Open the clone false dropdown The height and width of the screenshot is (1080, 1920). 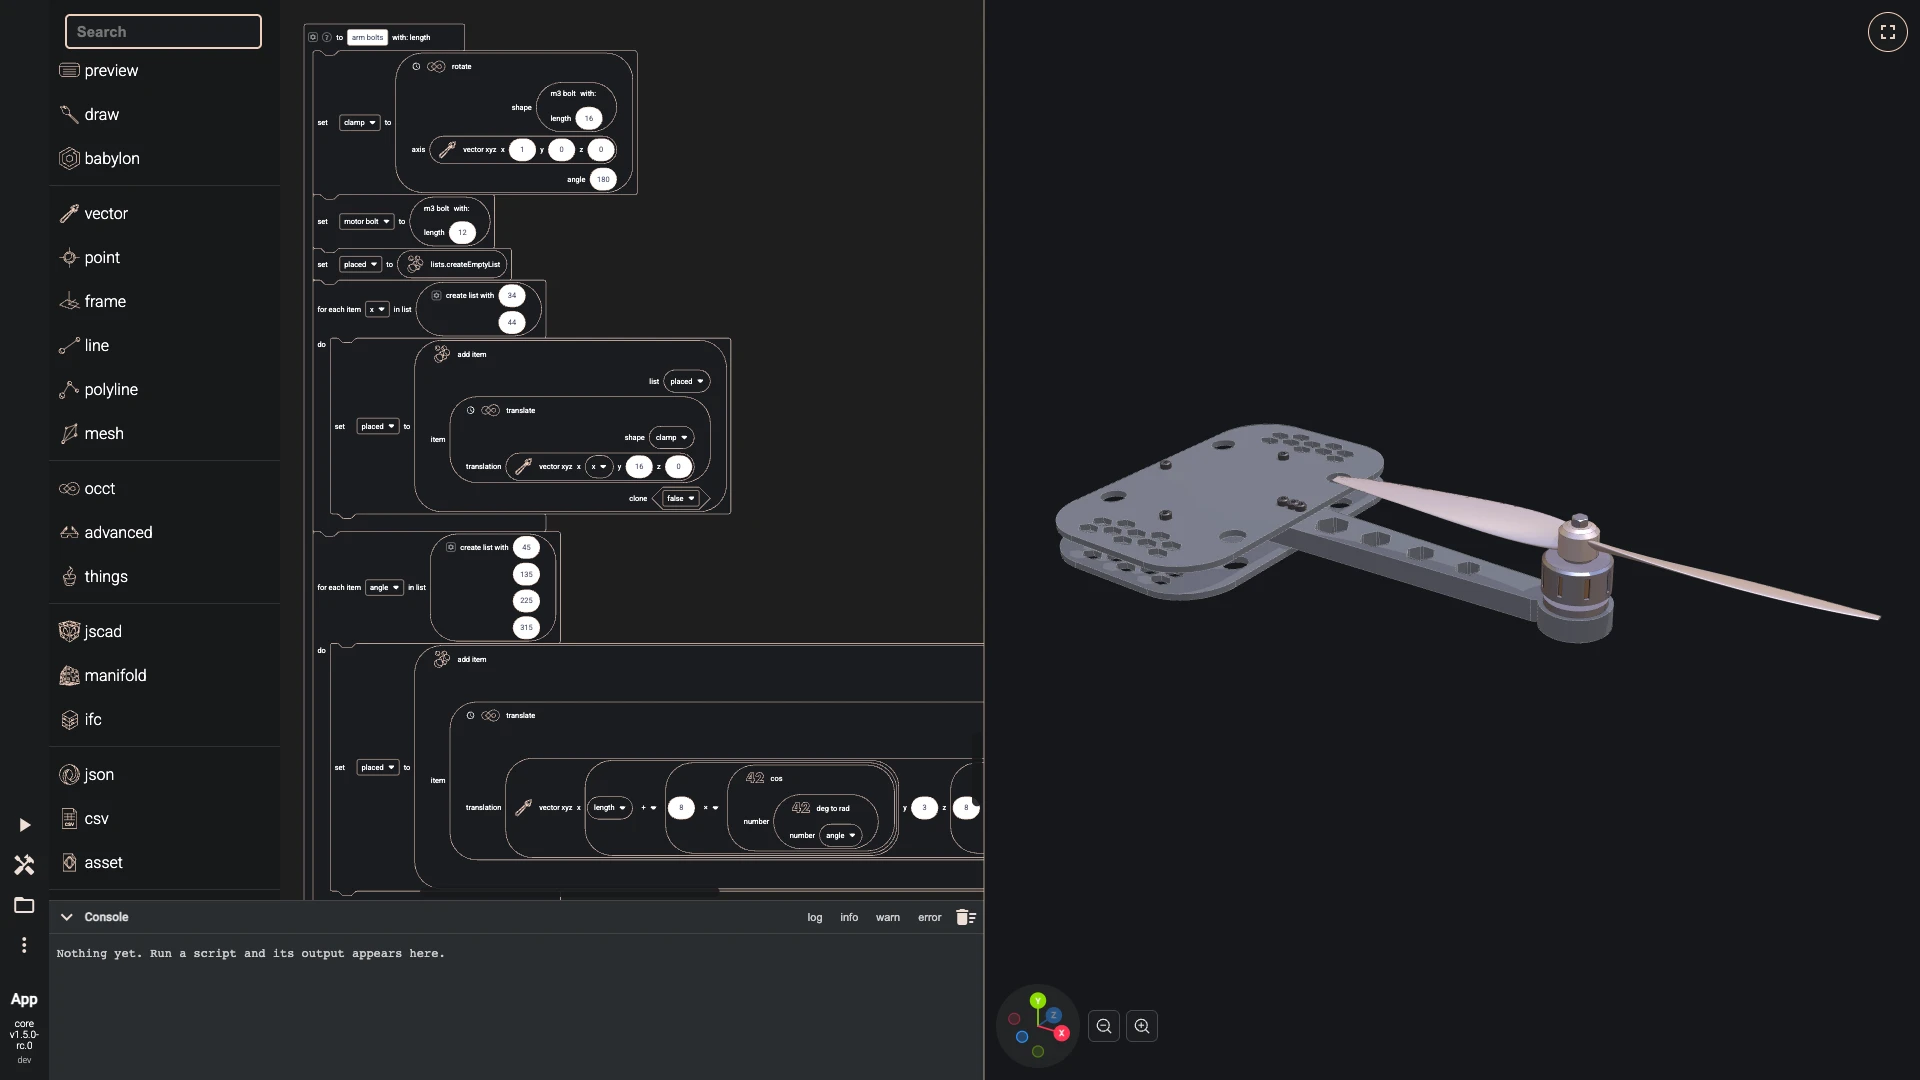click(x=681, y=498)
